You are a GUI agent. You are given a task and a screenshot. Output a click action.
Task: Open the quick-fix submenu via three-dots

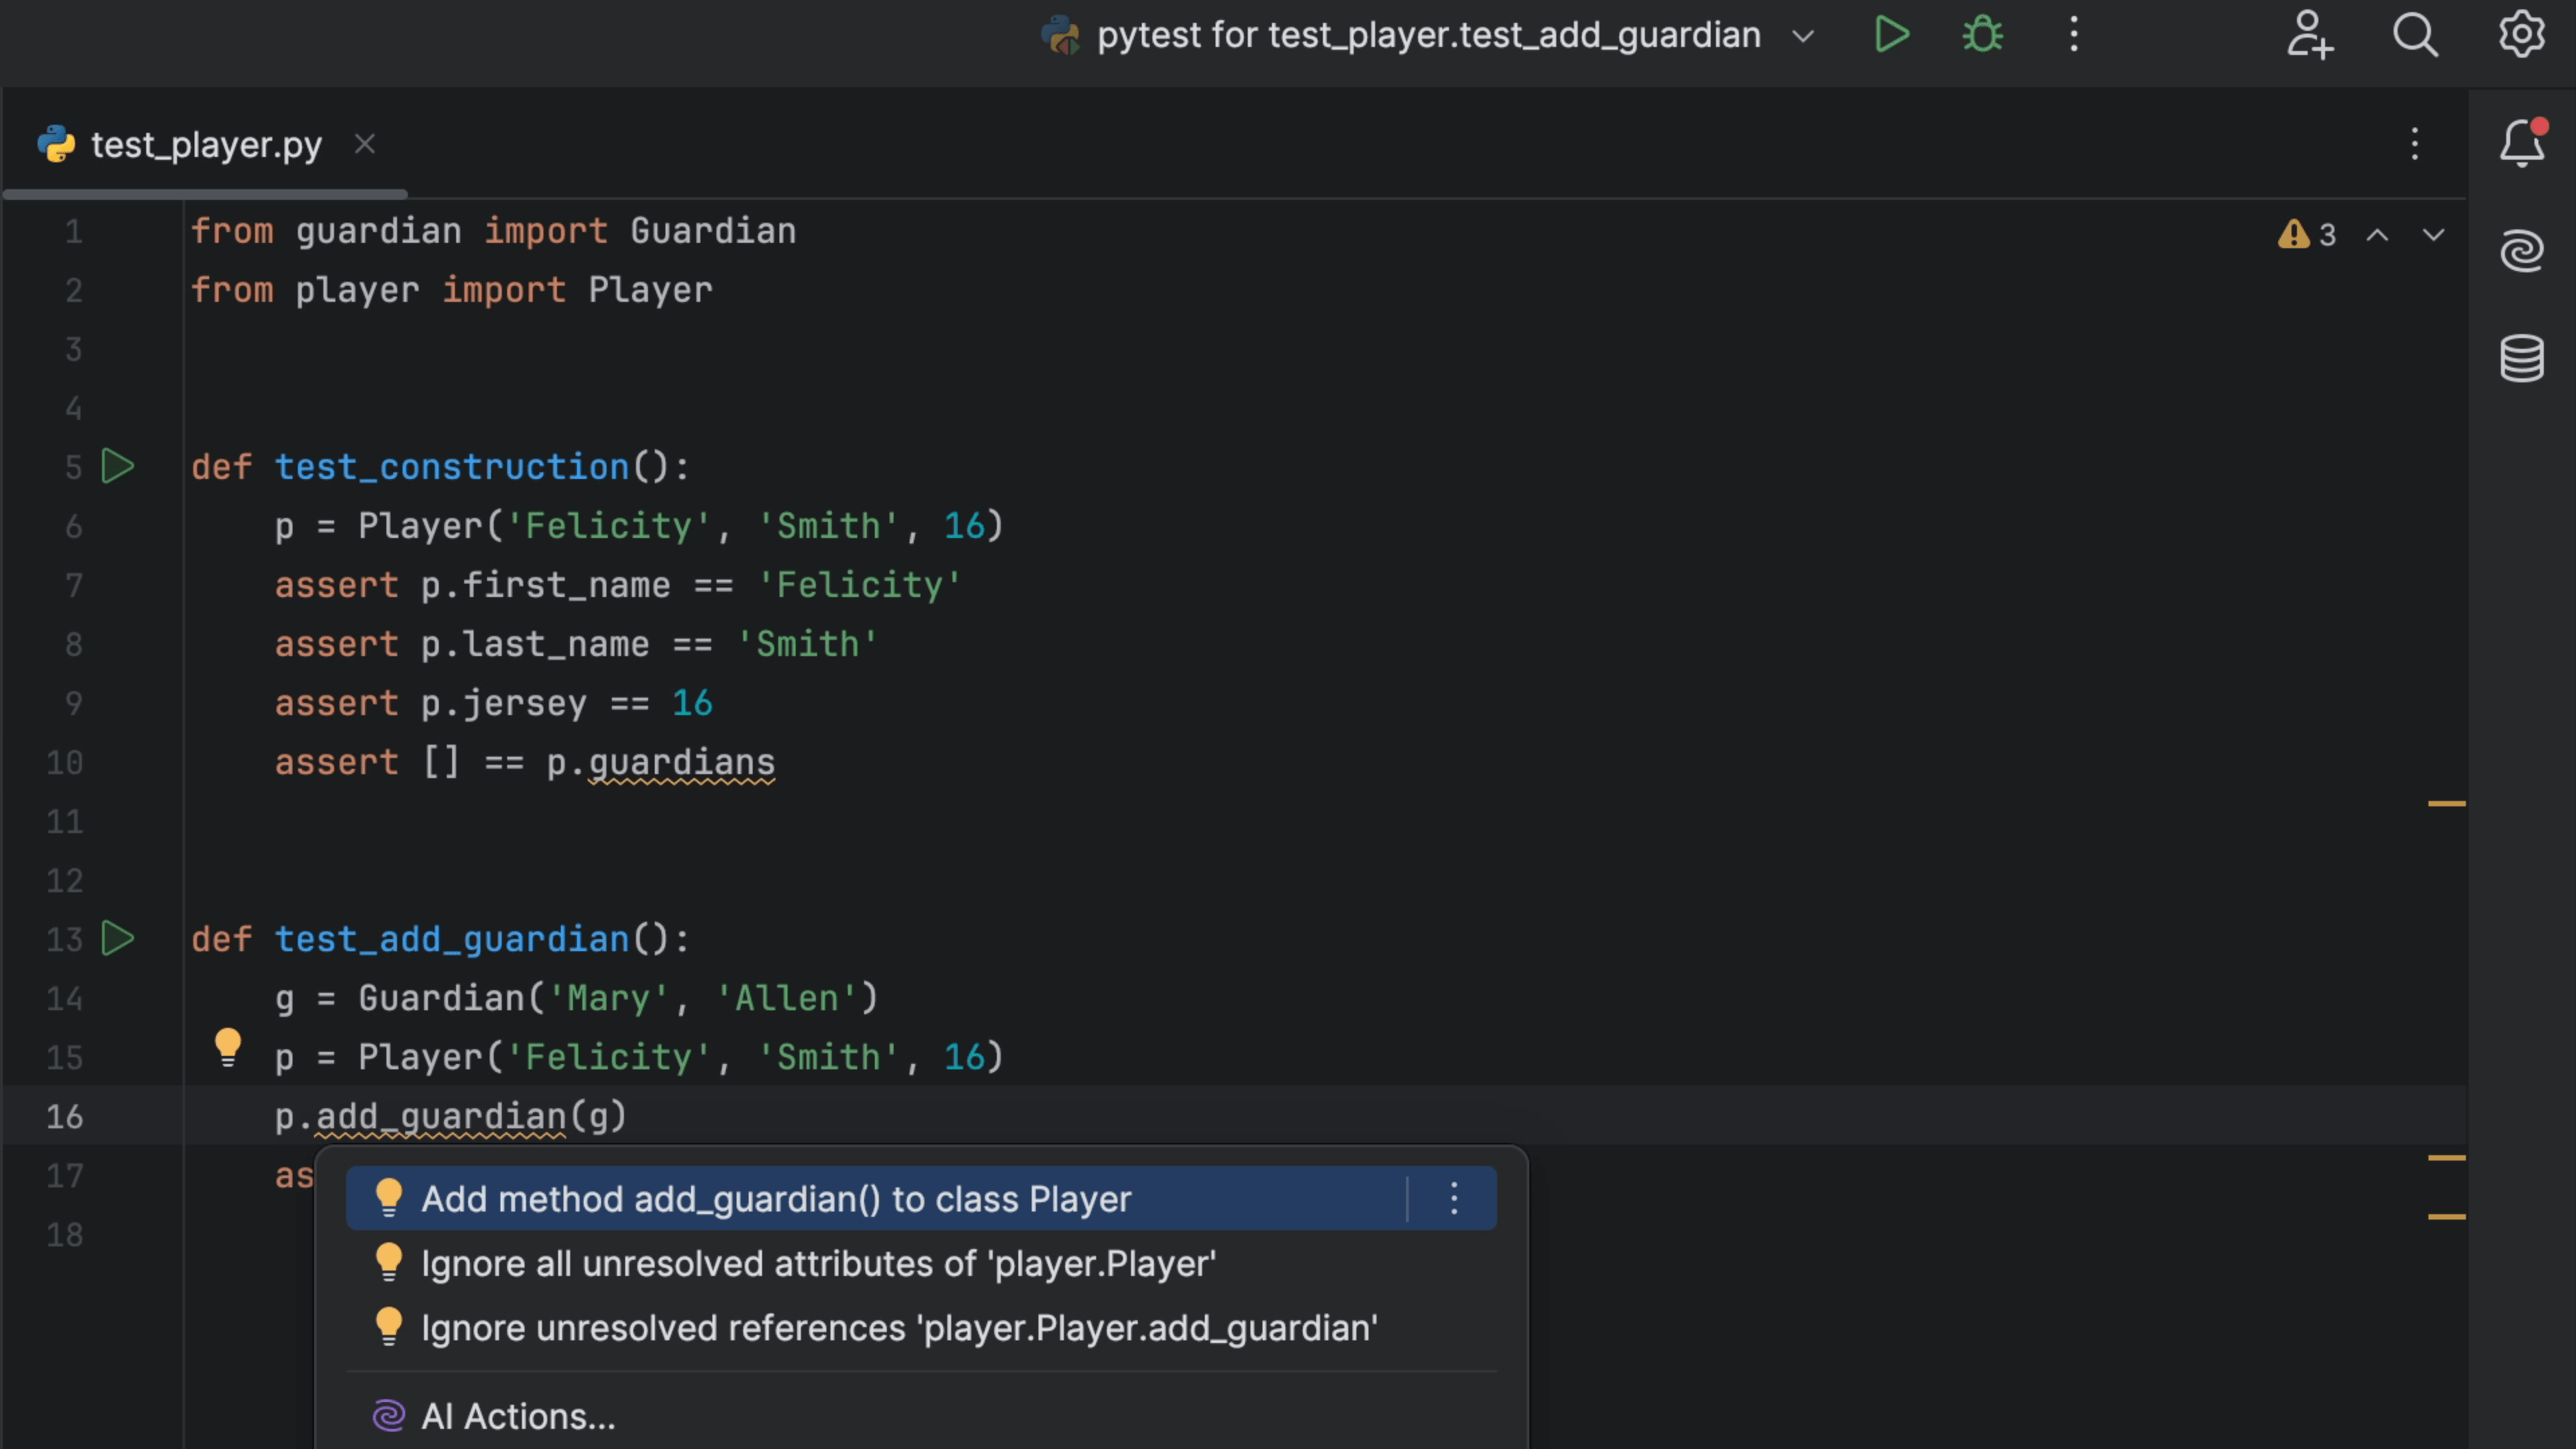1454,1198
